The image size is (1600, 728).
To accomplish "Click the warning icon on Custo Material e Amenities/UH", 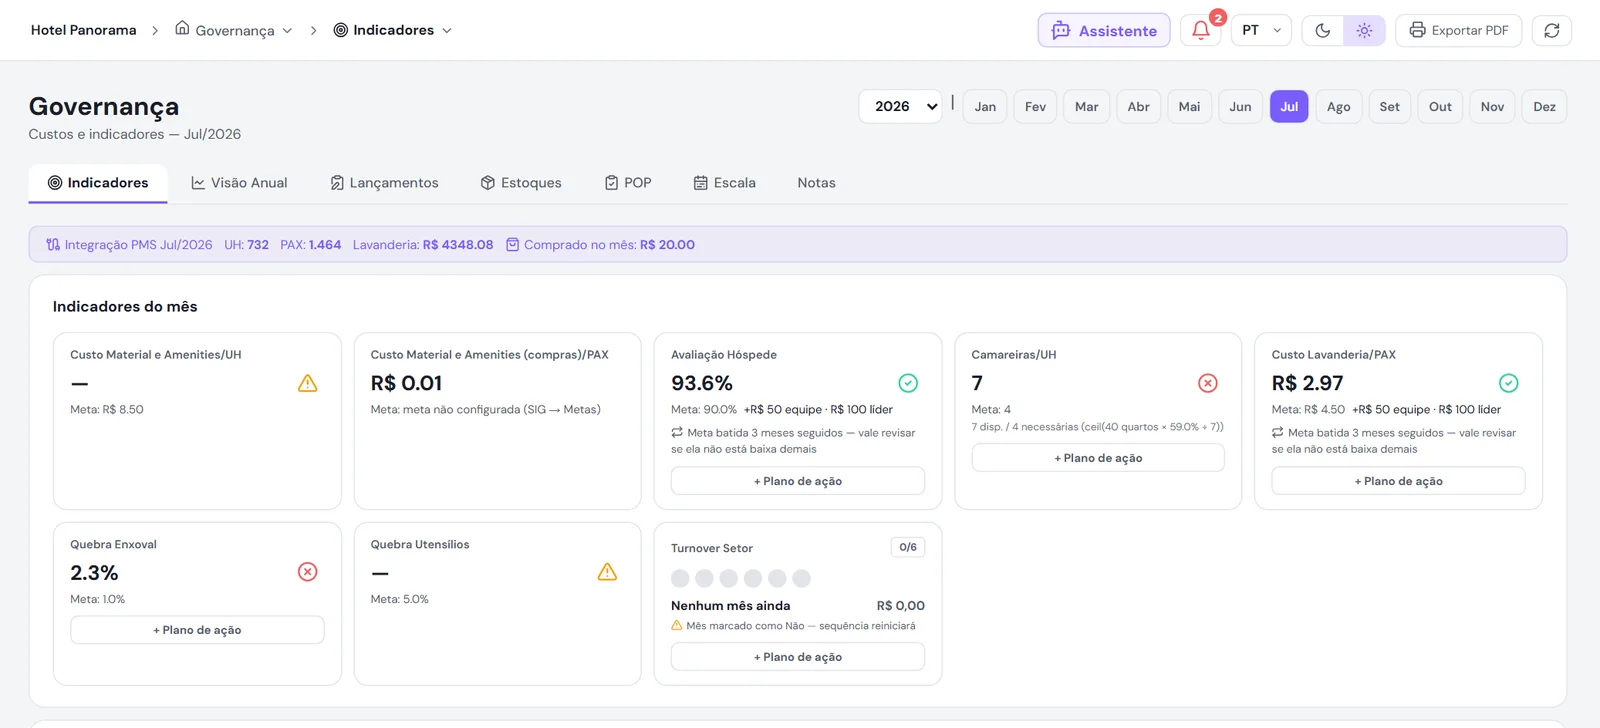I will coord(308,383).
